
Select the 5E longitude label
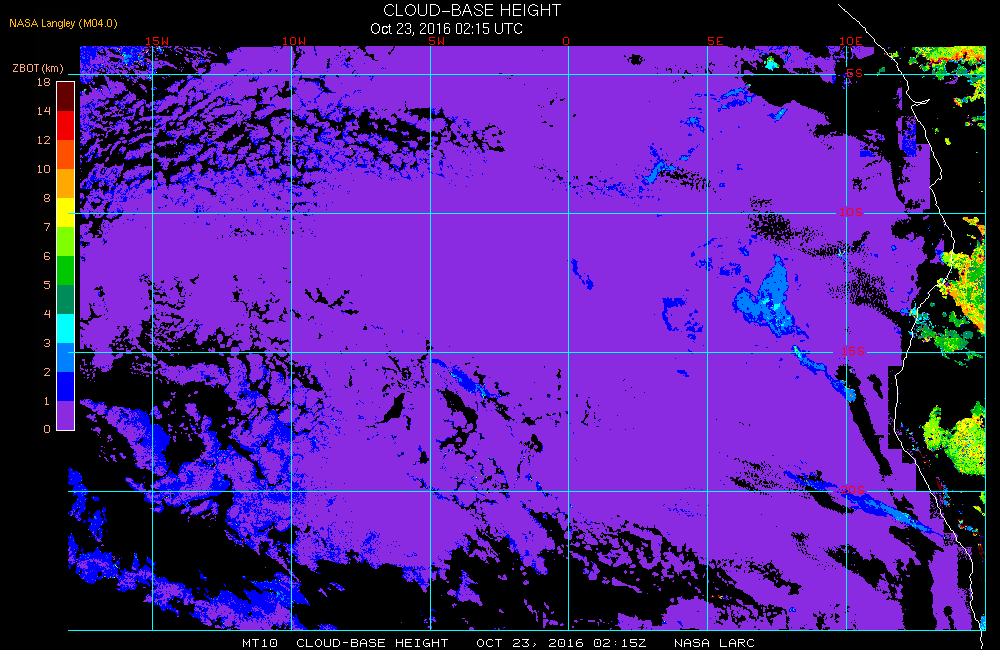[715, 41]
